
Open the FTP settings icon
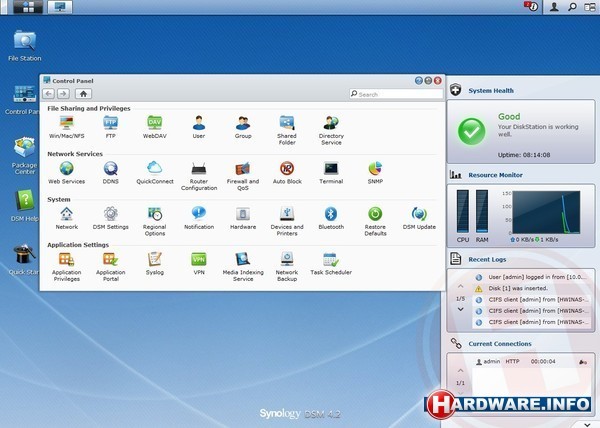coord(111,127)
